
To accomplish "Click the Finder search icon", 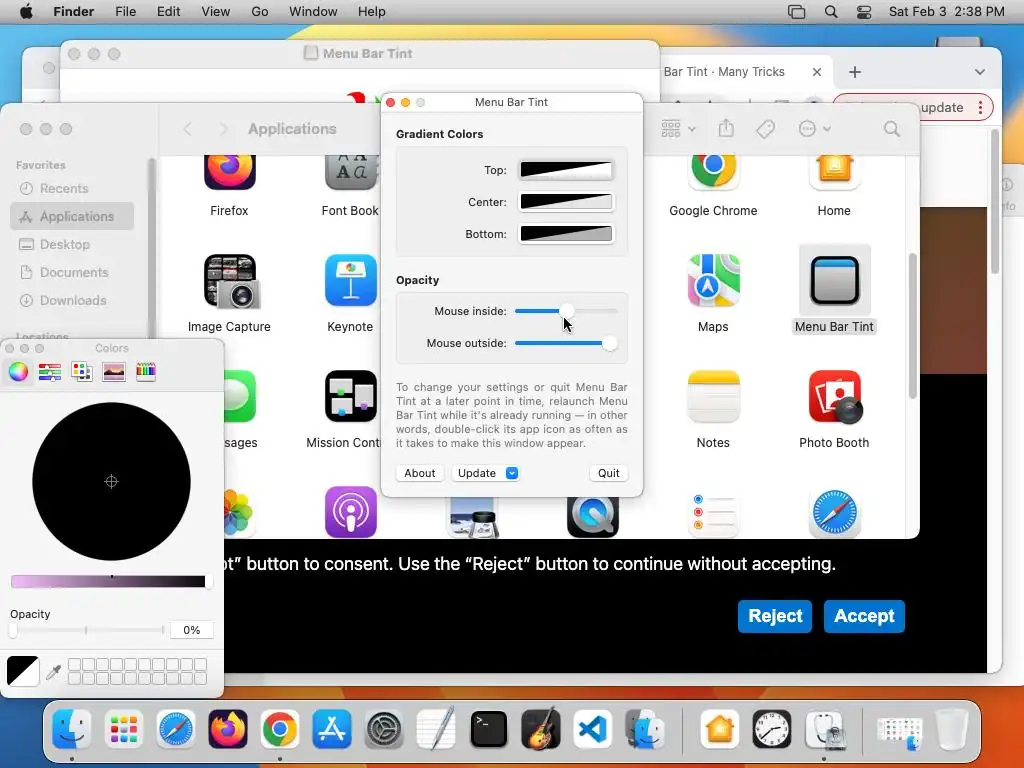I will tap(891, 129).
